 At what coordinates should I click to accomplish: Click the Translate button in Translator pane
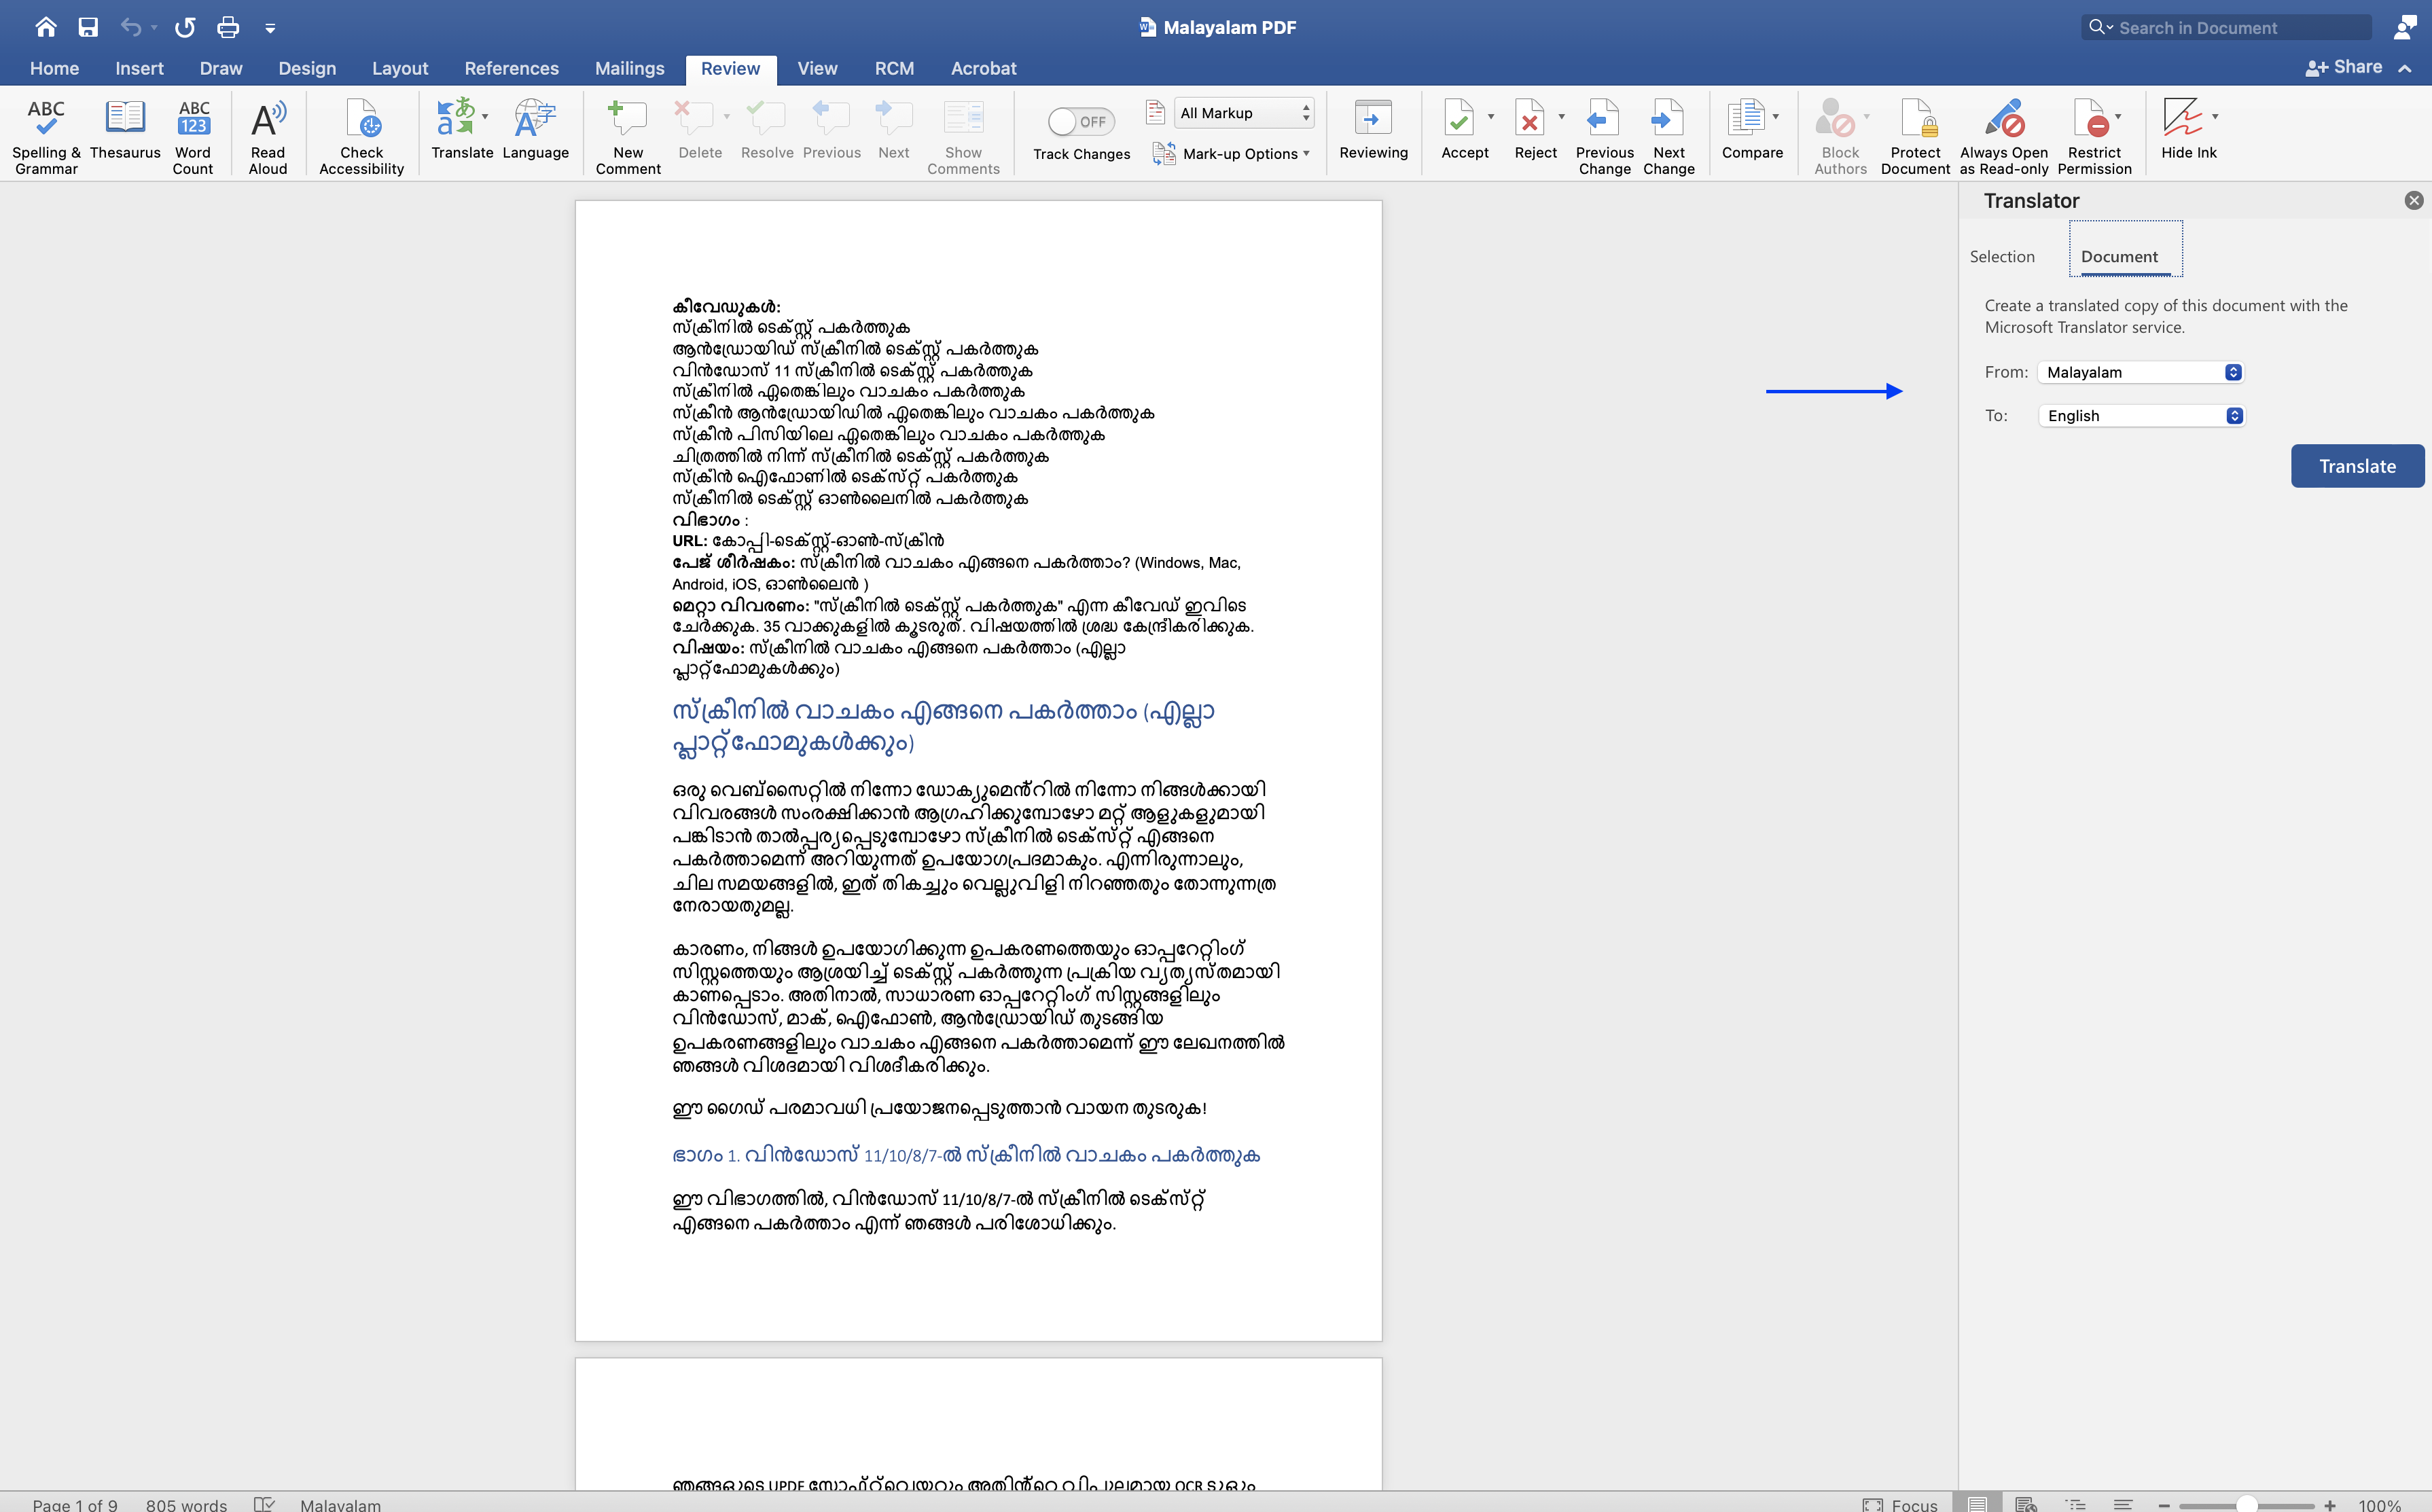tap(2356, 466)
